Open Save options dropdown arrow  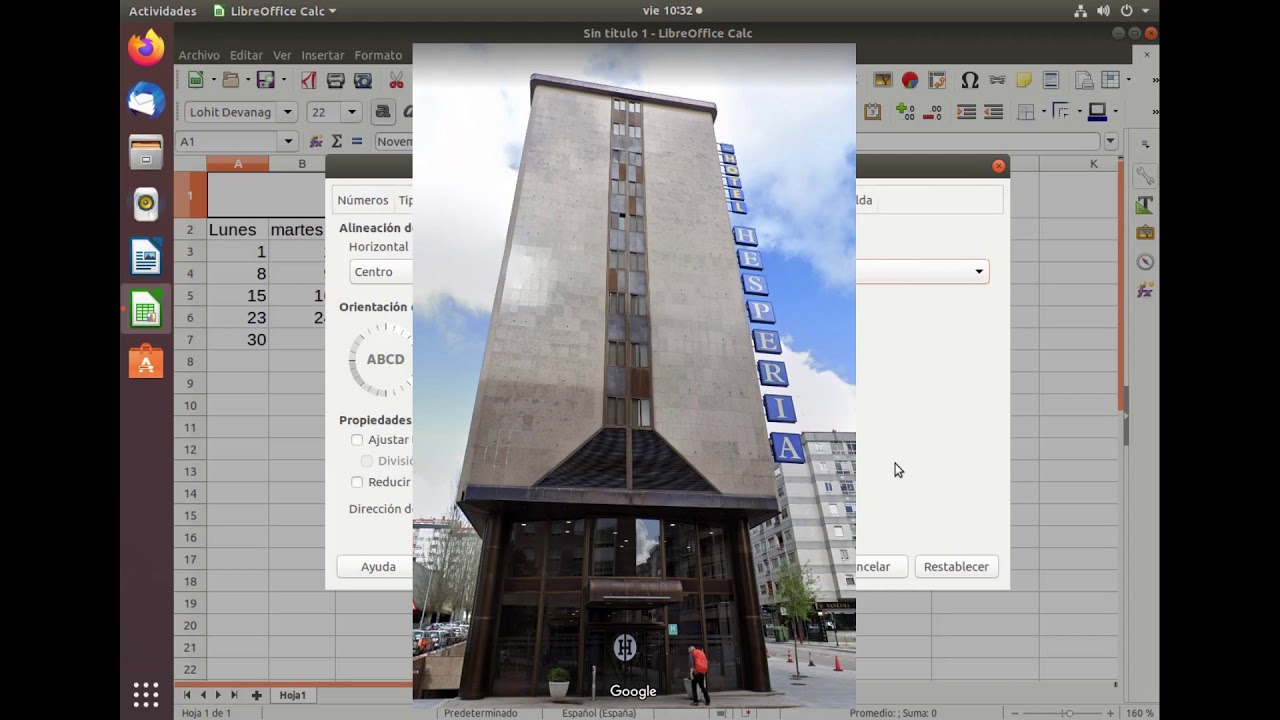click(x=284, y=80)
